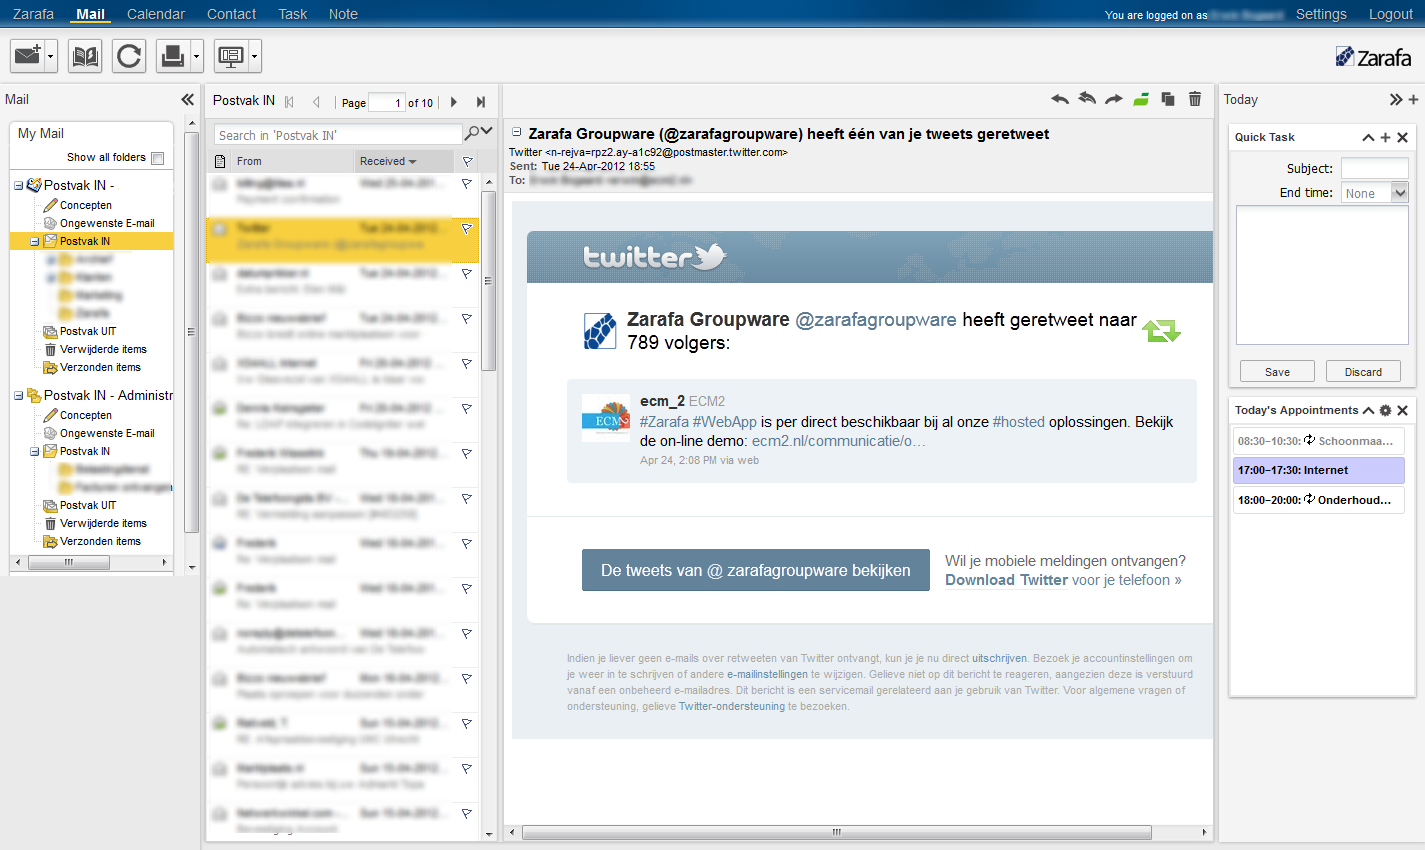The width and height of the screenshot is (1425, 850).
Task: Go to first page of Postvak IN
Action: [290, 102]
